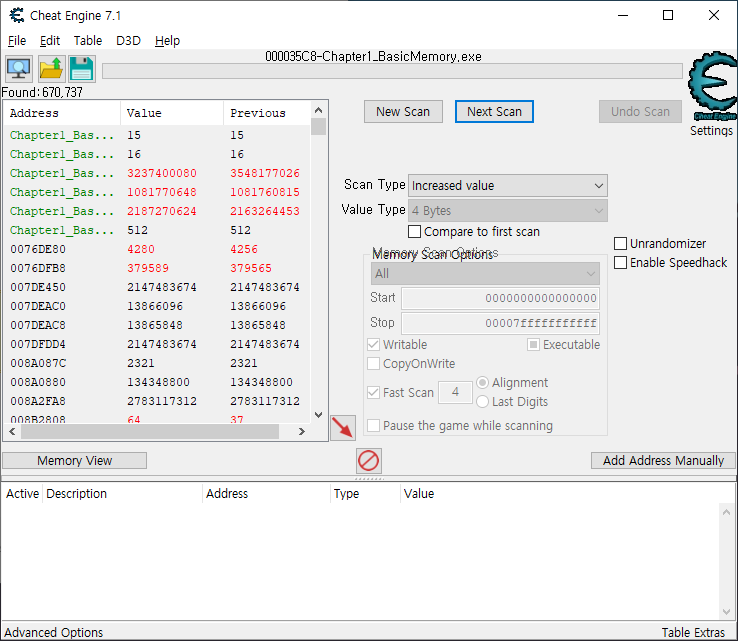Click the Start address input field
Image resolution: width=738 pixels, height=641 pixels.
click(500, 298)
